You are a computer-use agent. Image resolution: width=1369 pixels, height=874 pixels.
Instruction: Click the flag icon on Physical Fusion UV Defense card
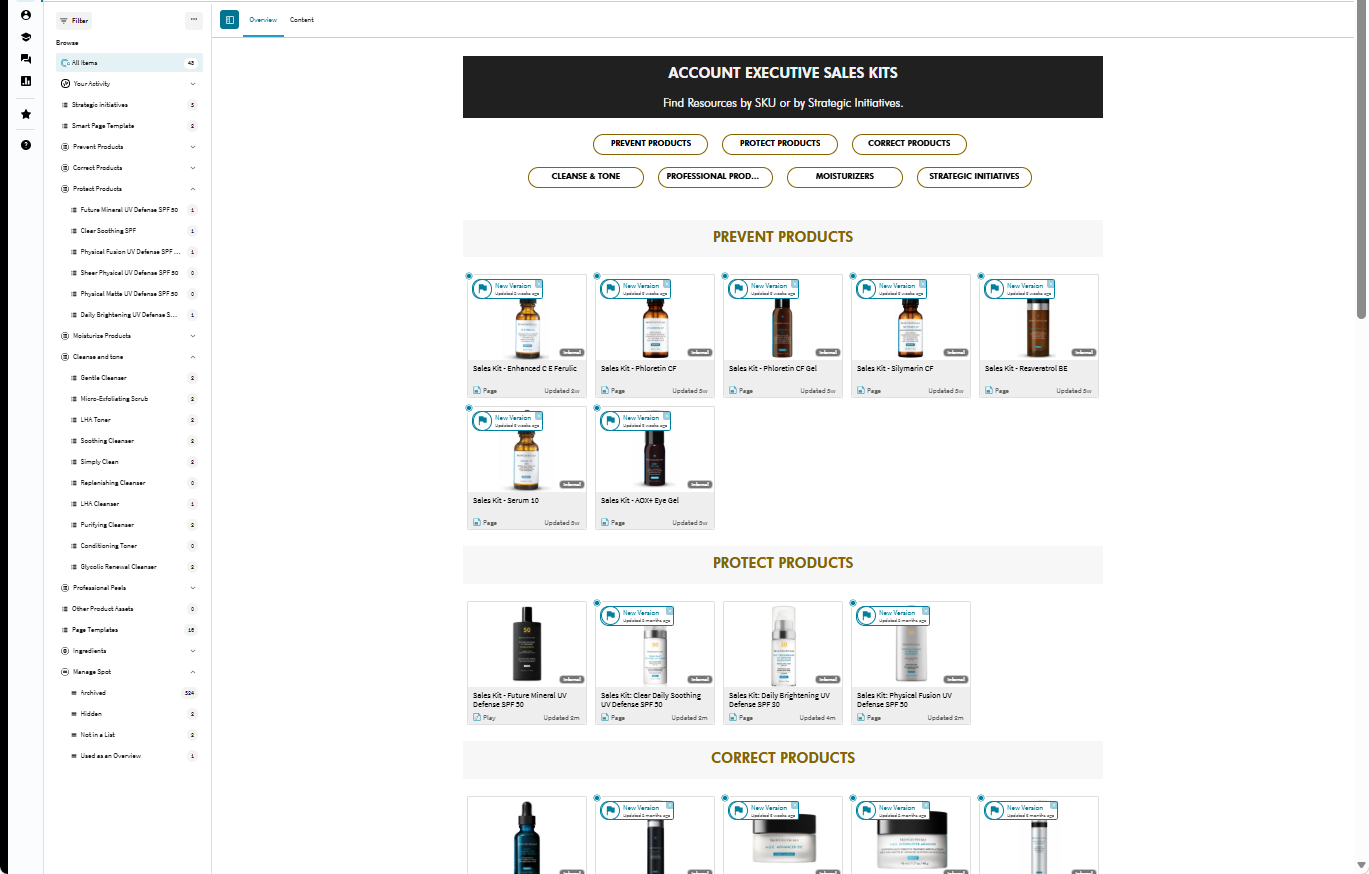pos(866,616)
